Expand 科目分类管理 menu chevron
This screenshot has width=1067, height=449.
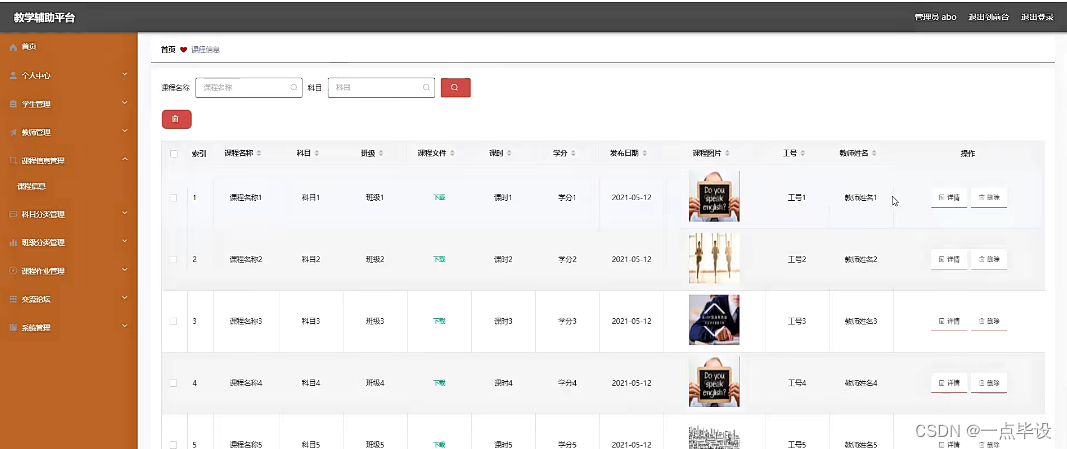click(125, 213)
